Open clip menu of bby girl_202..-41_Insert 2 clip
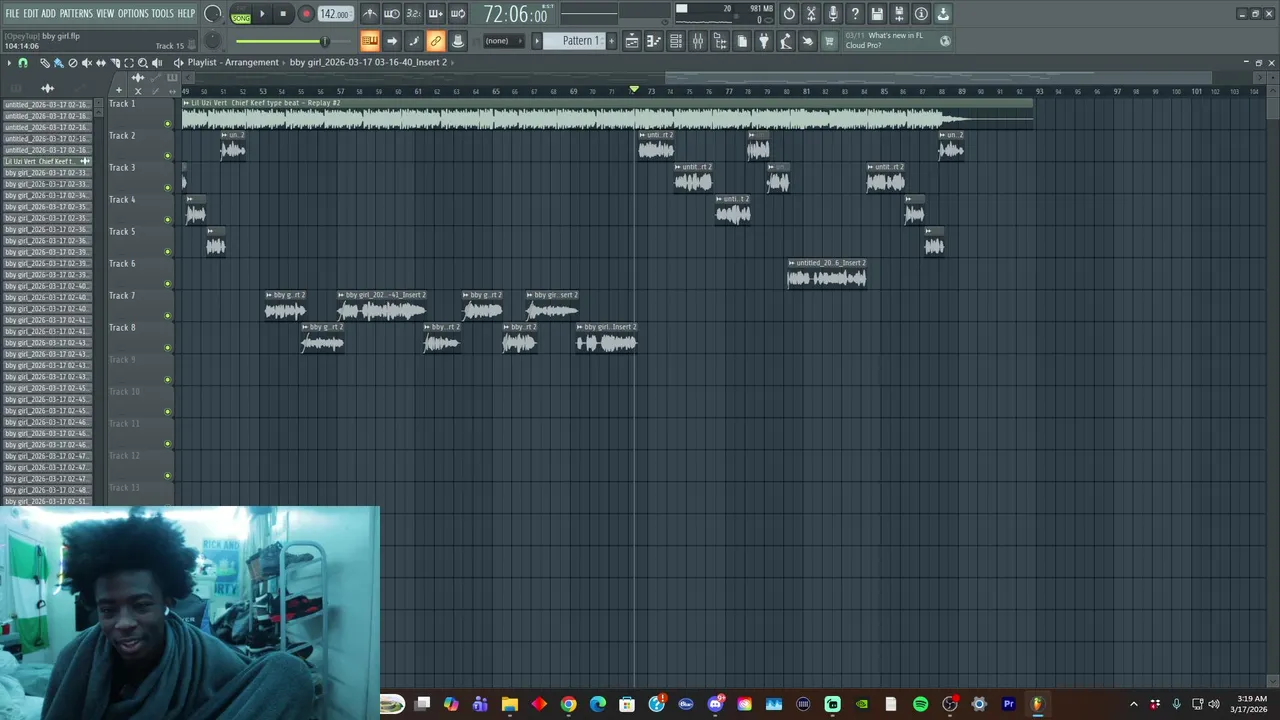This screenshot has width=1280, height=720. (341, 295)
